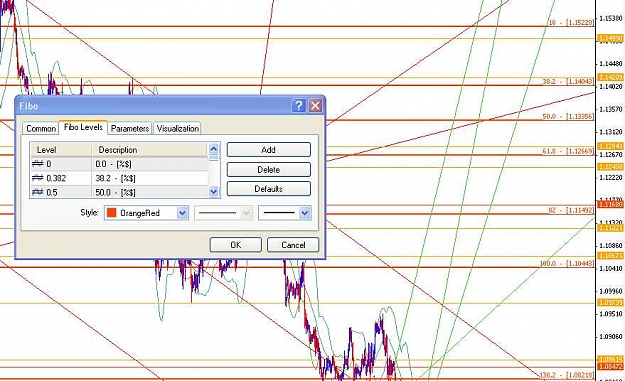This screenshot has width=625, height=381.
Task: Click the orange 1.09733 price marker
Action: click(x=610, y=303)
